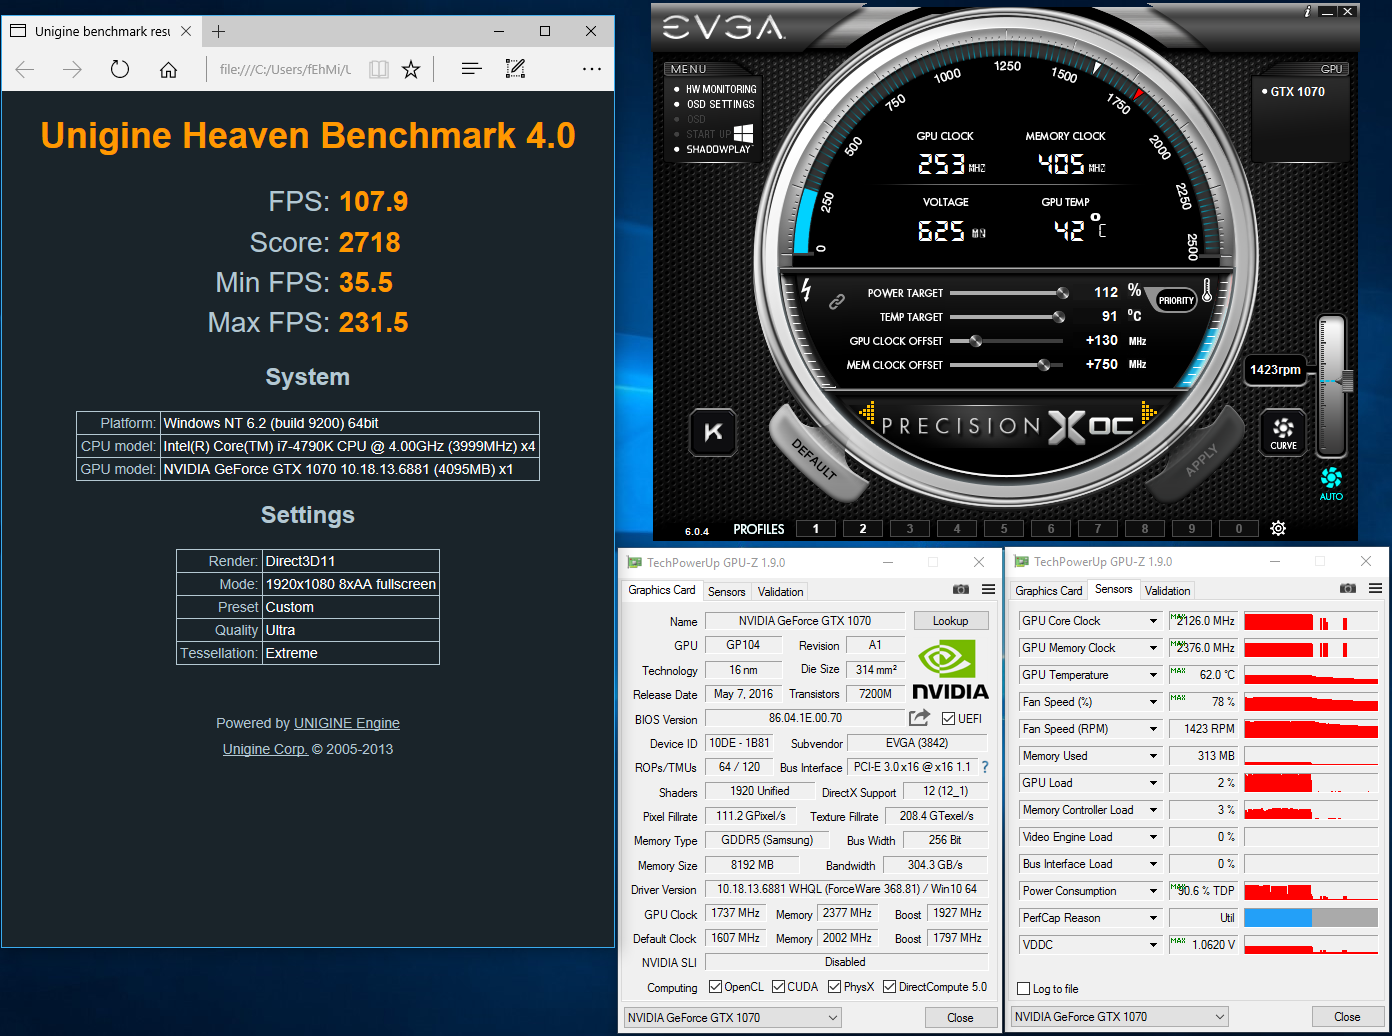Open SHADOWPLAY menu item
This screenshot has width=1392, height=1036.
(x=718, y=149)
